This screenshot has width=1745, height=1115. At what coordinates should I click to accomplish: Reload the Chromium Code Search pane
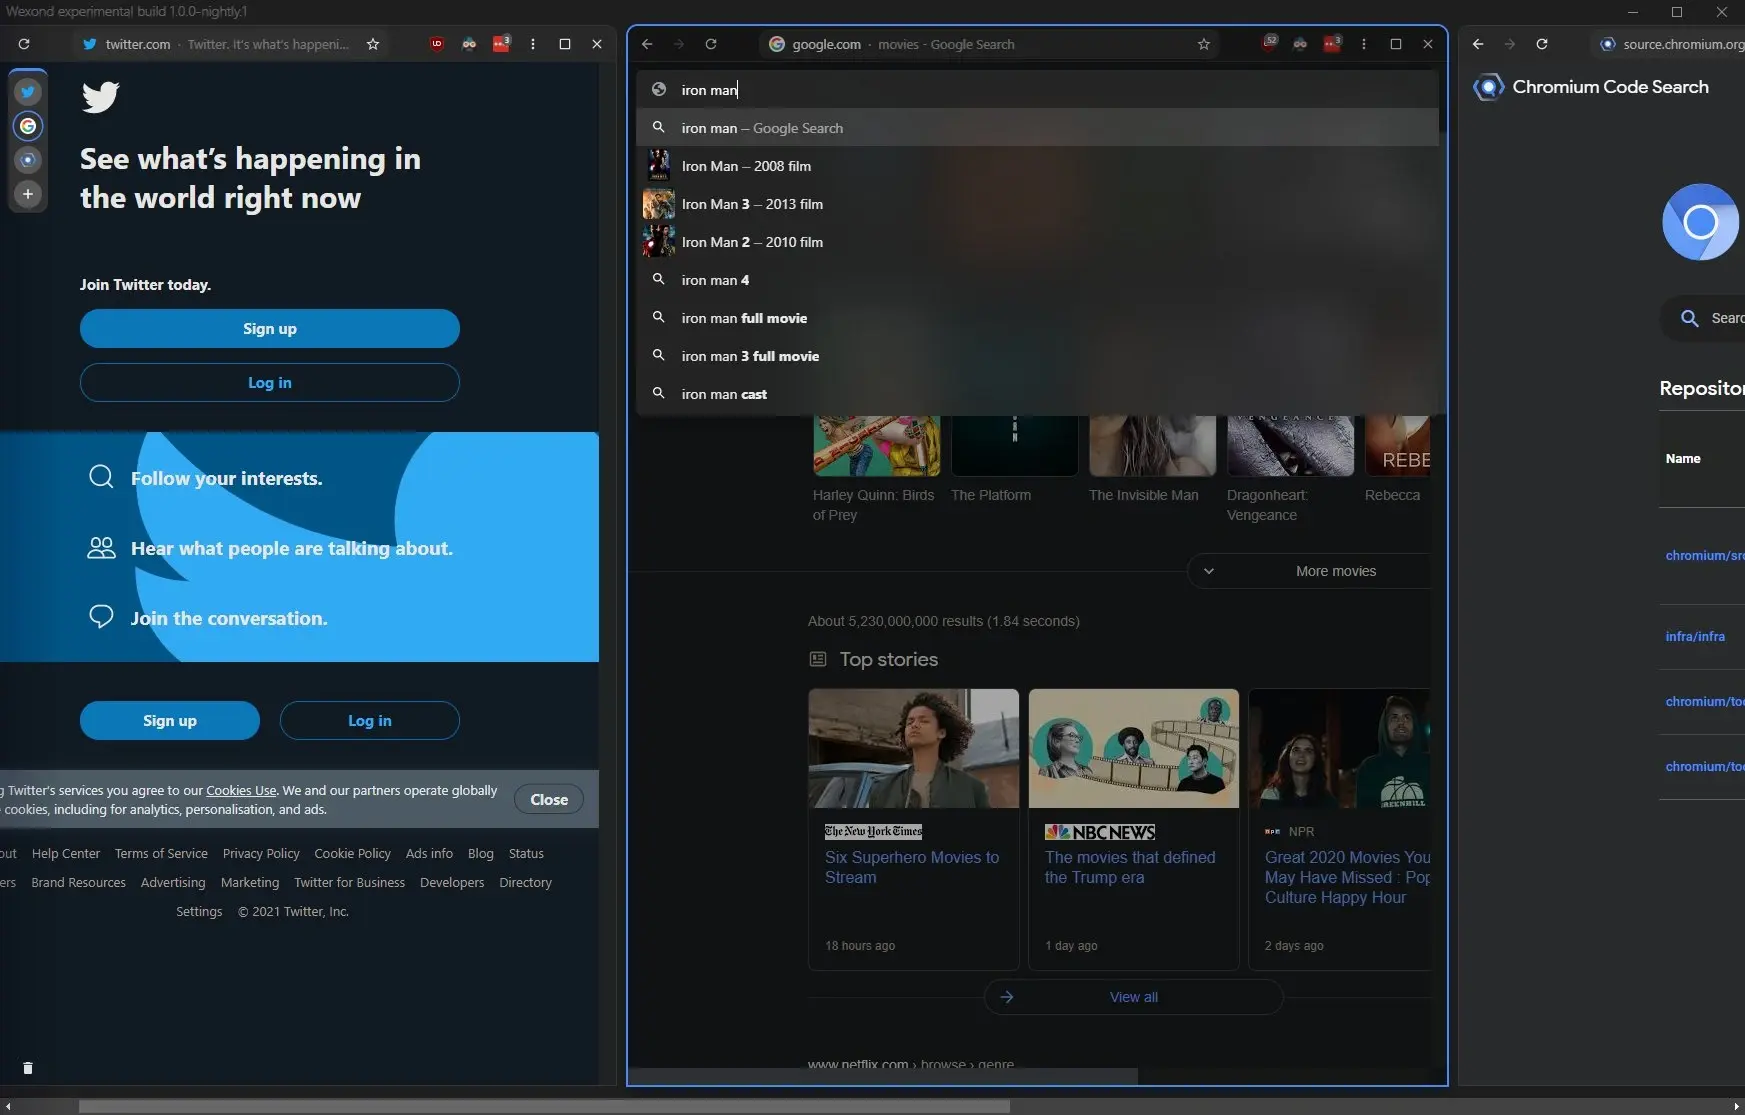click(1542, 44)
